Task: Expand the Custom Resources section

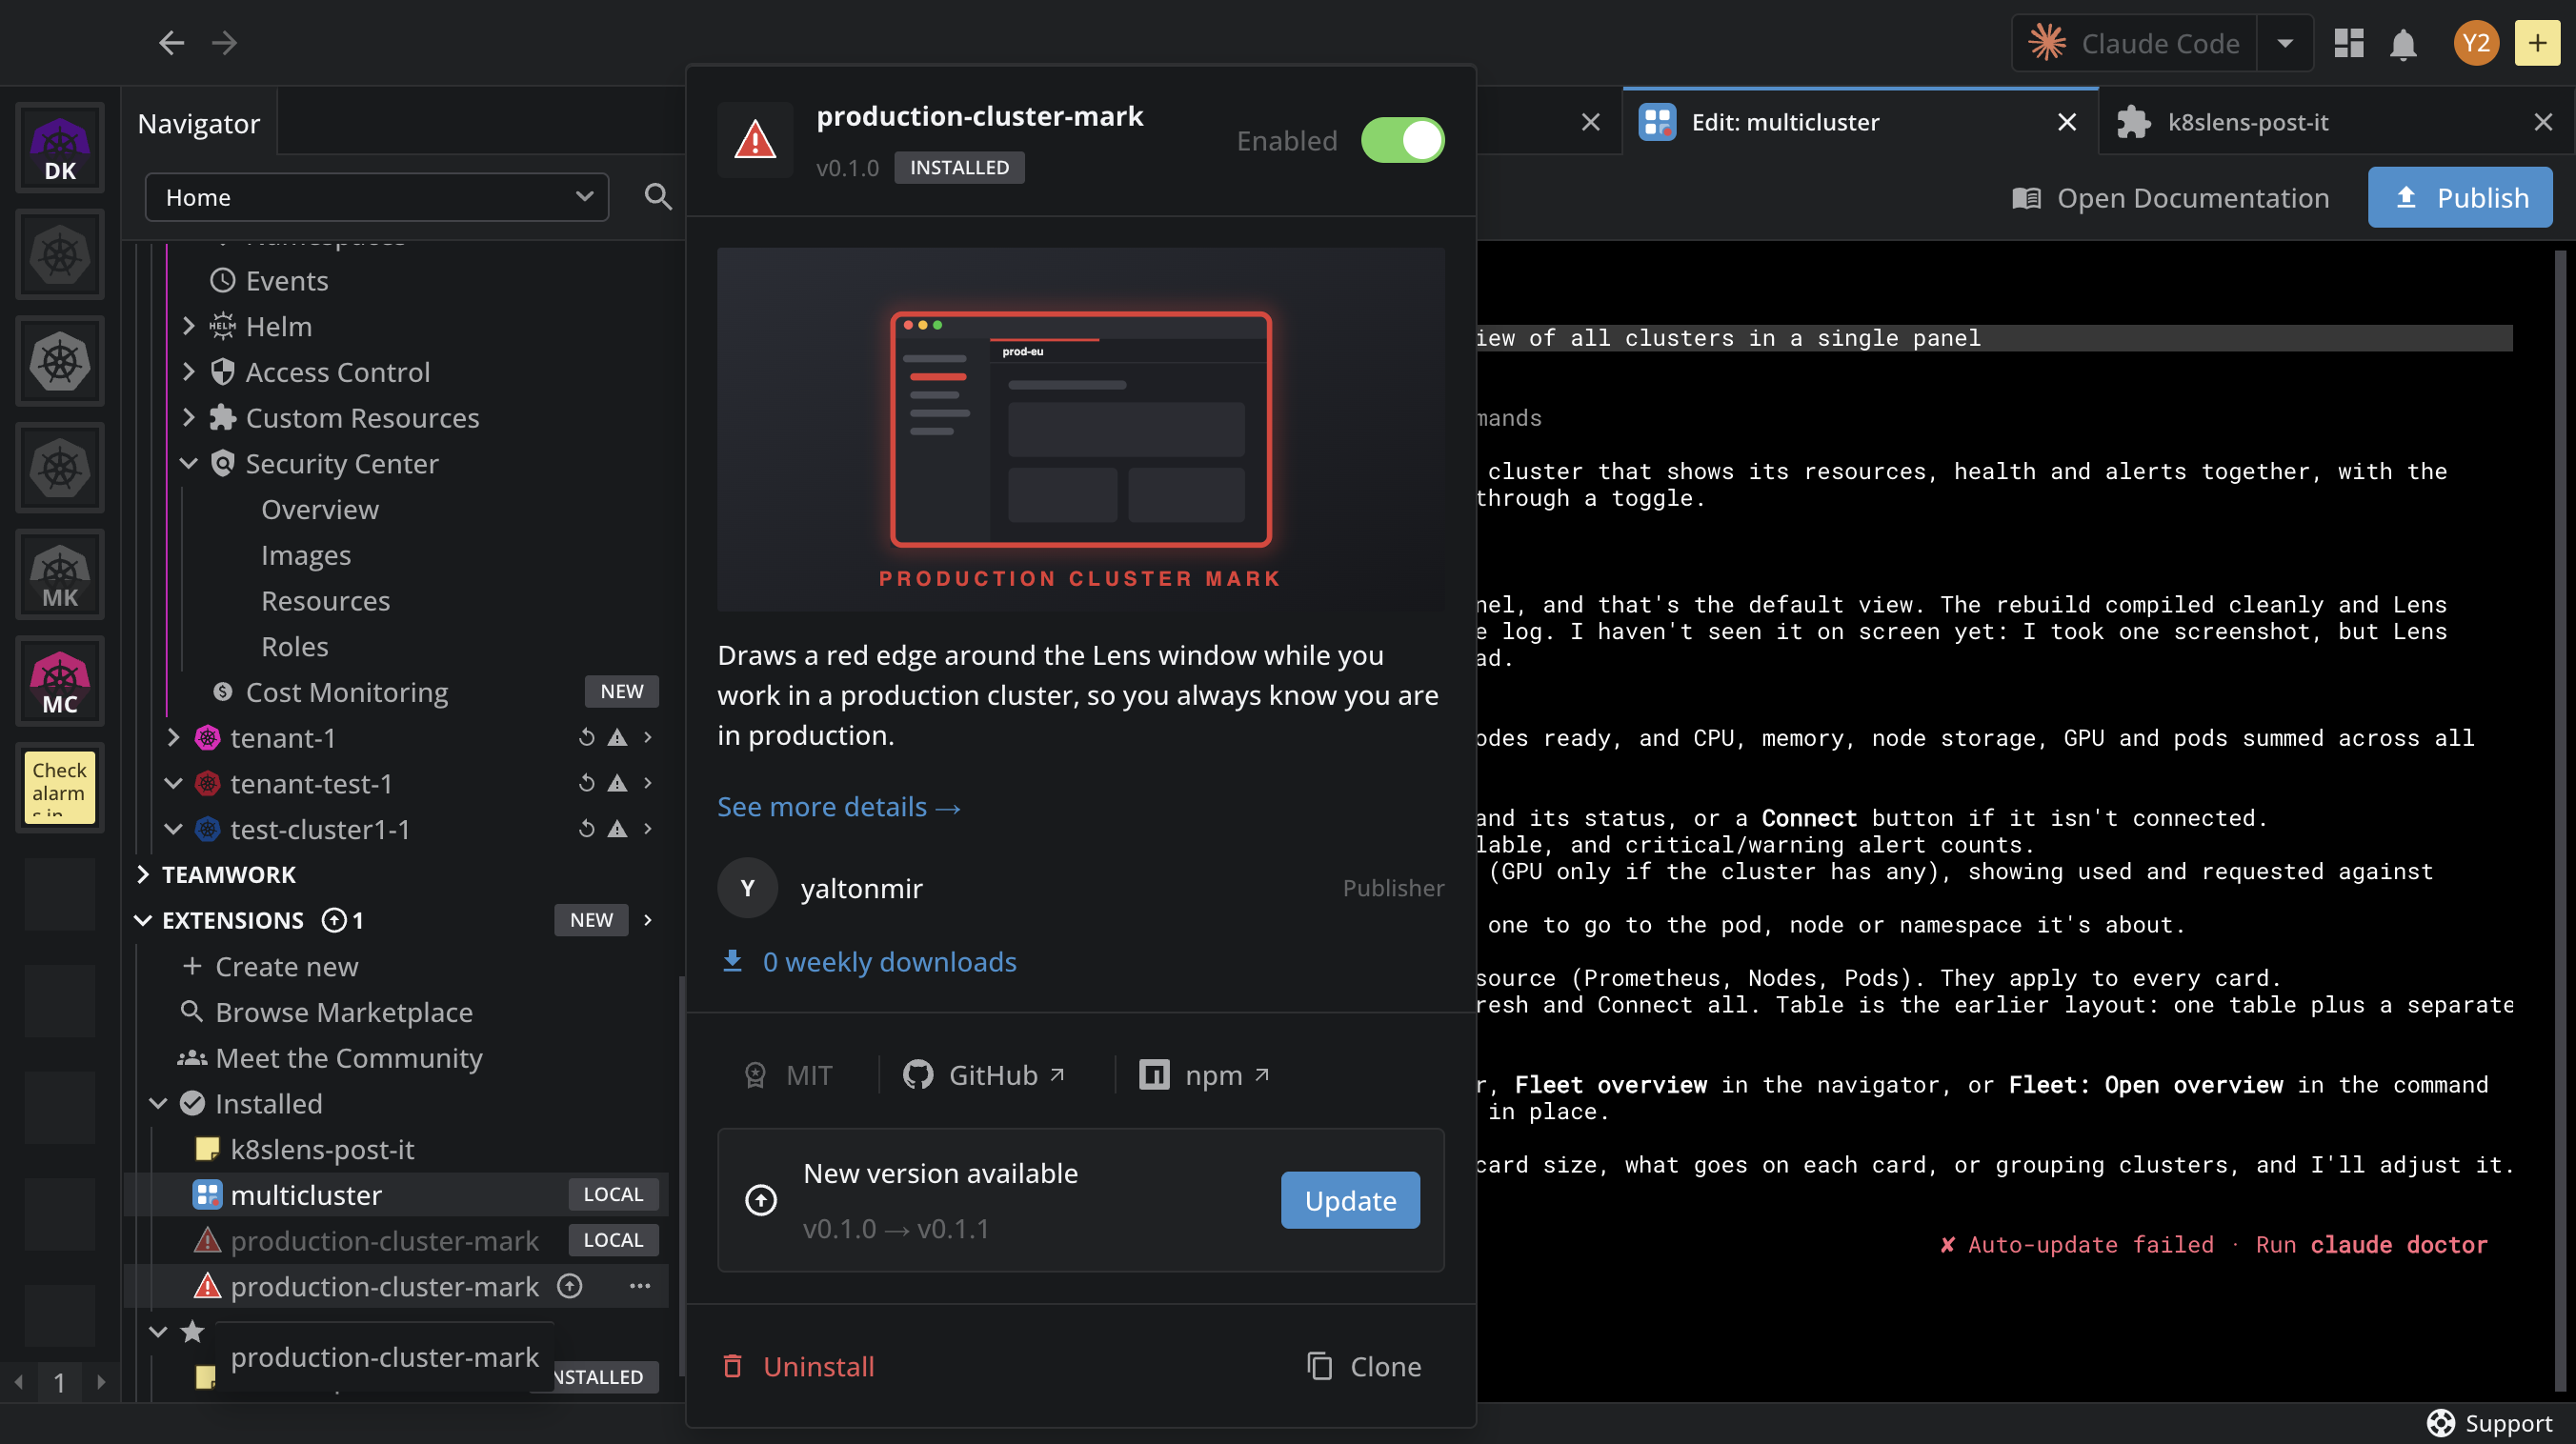Action: pos(188,418)
